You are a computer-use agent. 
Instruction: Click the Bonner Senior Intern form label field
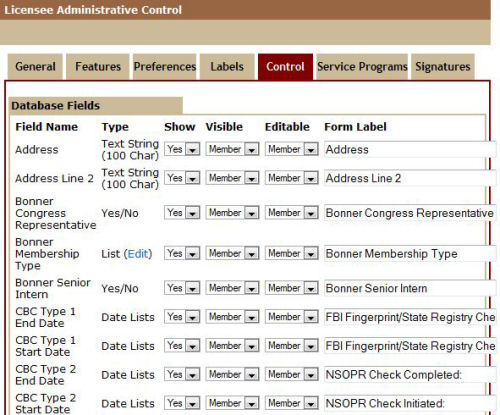click(x=410, y=288)
